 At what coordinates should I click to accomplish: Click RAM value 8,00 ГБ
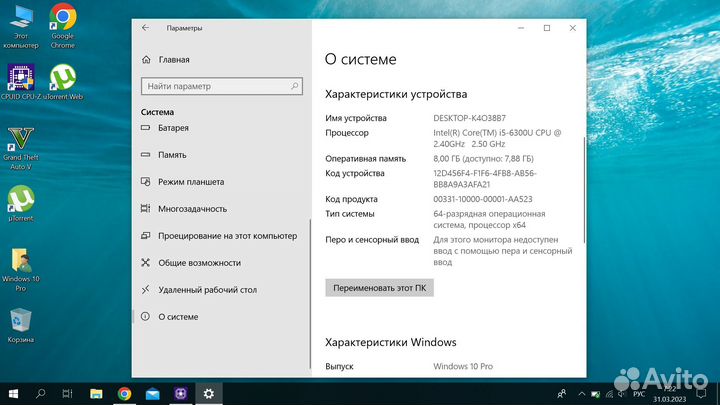click(x=483, y=158)
